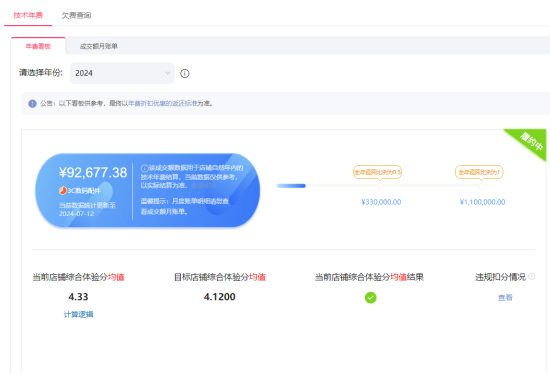Select the 年费看板 sub-tab
The image size is (550, 374).
coord(38,46)
